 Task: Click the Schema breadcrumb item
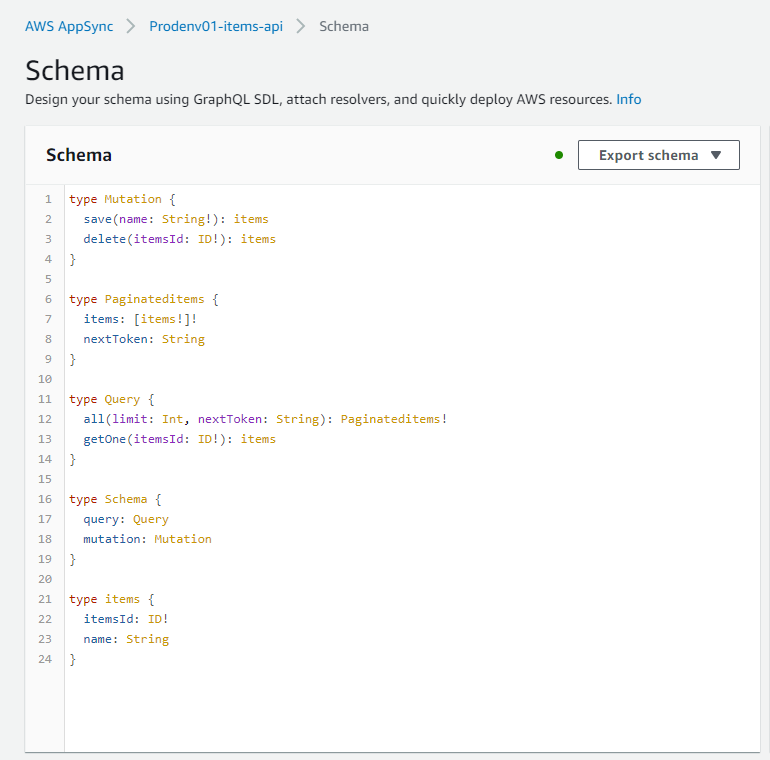[344, 26]
